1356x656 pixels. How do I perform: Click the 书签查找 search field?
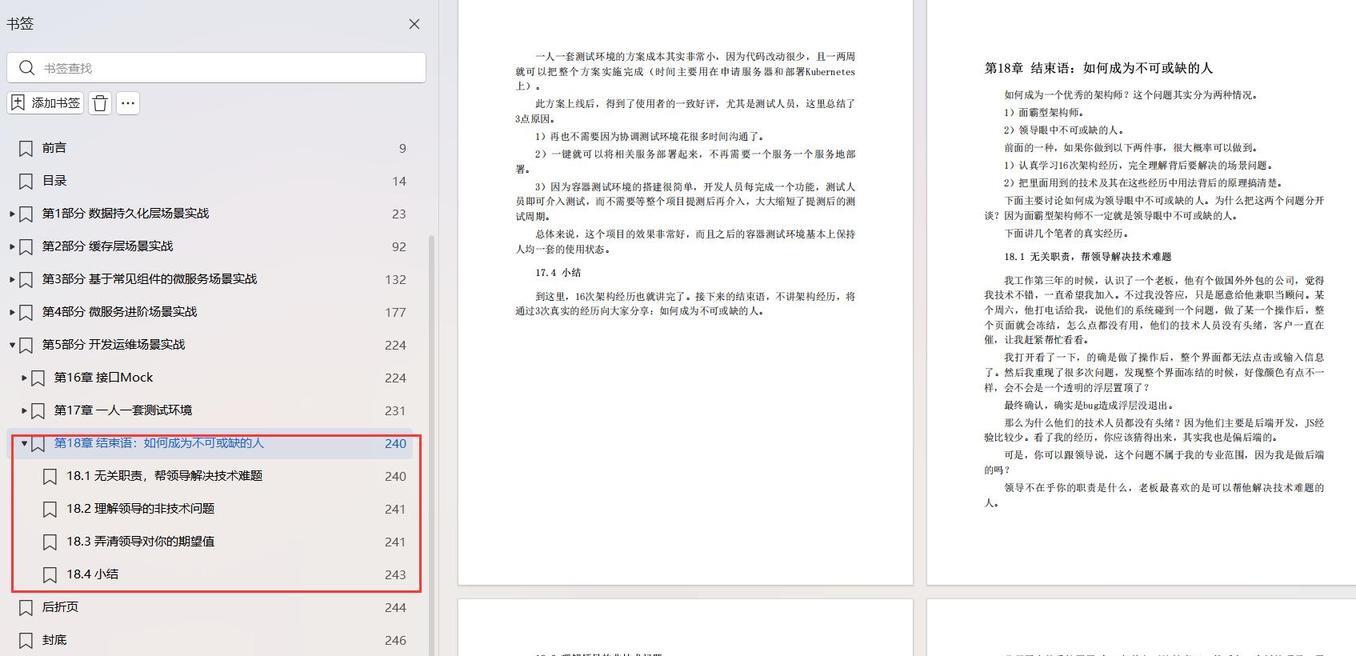216,68
